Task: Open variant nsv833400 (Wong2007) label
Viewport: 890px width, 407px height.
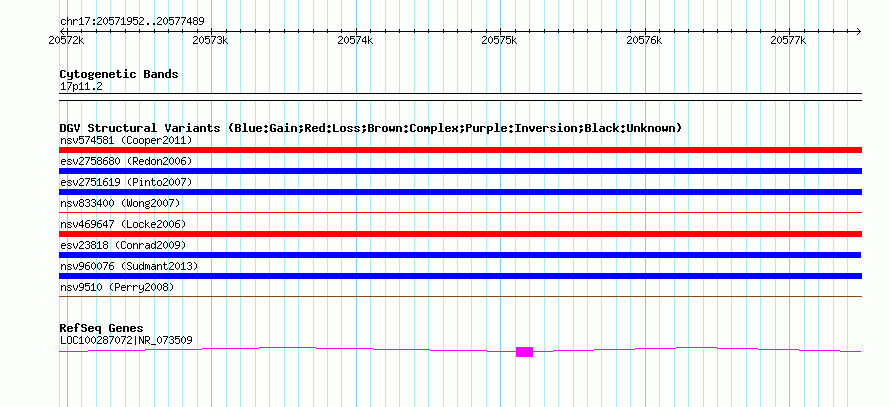Action: [120, 203]
